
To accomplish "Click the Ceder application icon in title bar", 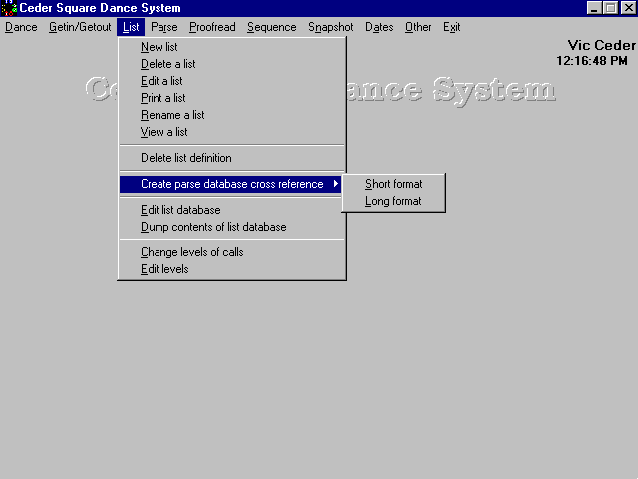I will click(x=9, y=8).
